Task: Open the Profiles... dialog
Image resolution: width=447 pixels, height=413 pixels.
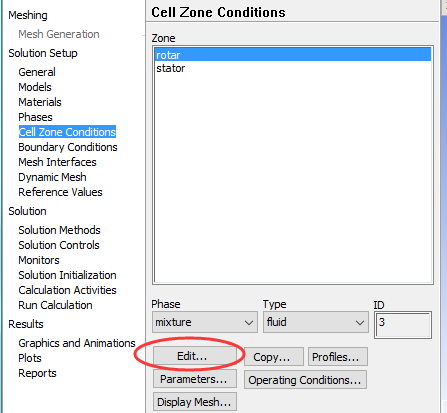Action: (x=338, y=357)
